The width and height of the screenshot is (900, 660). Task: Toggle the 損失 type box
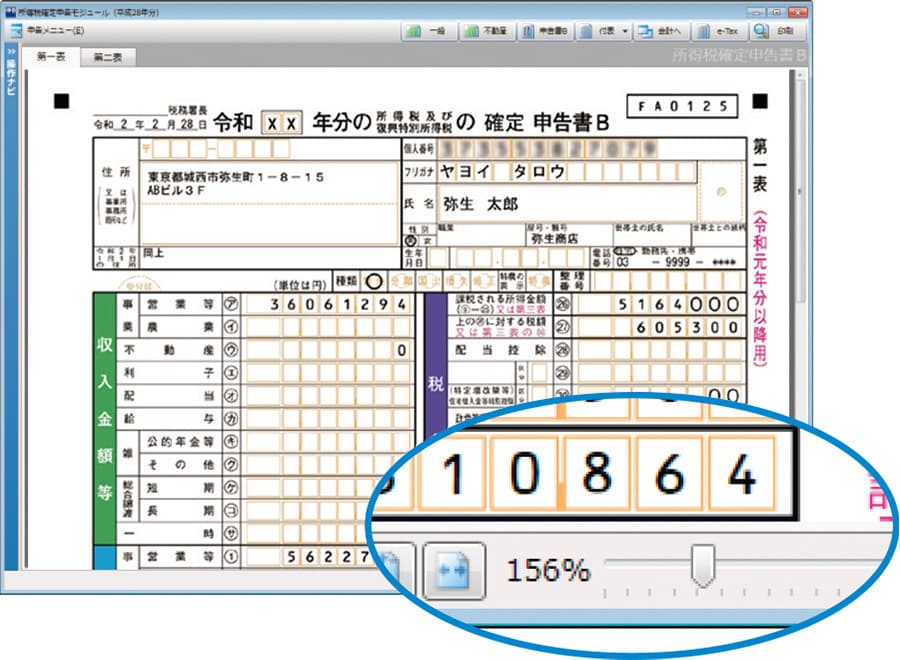click(456, 282)
